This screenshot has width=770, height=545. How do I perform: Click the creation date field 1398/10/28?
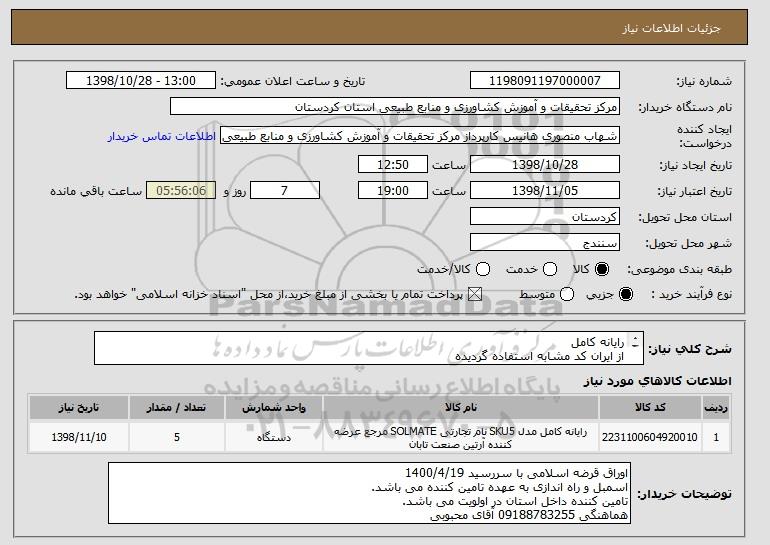(x=545, y=164)
